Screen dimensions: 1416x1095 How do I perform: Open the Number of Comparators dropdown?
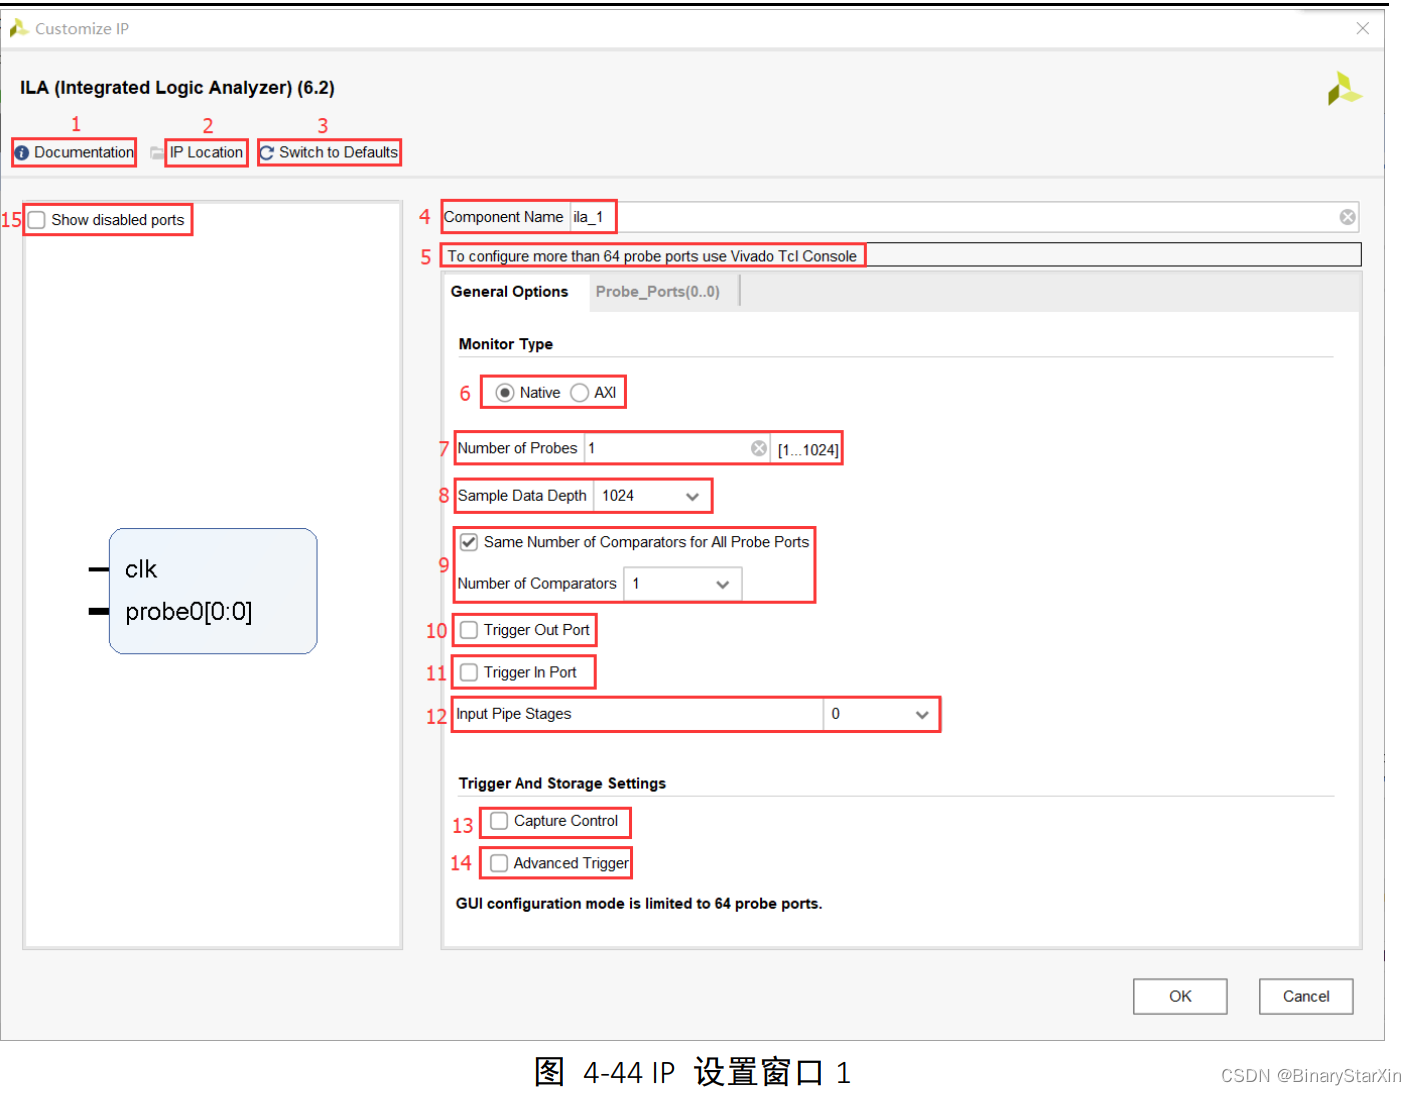coord(682,584)
